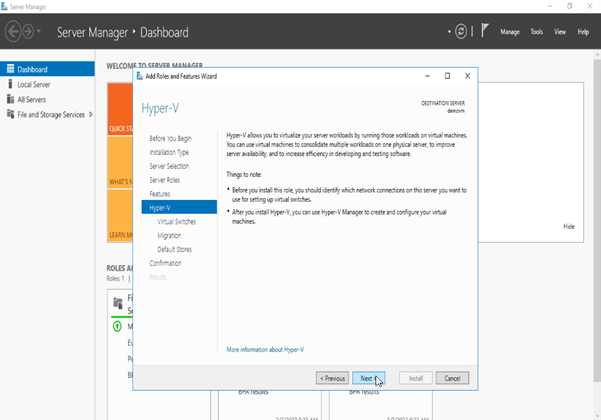Click the forward navigation arrow in Server Manager
The width and height of the screenshot is (601, 420).
pyautogui.click(x=28, y=31)
